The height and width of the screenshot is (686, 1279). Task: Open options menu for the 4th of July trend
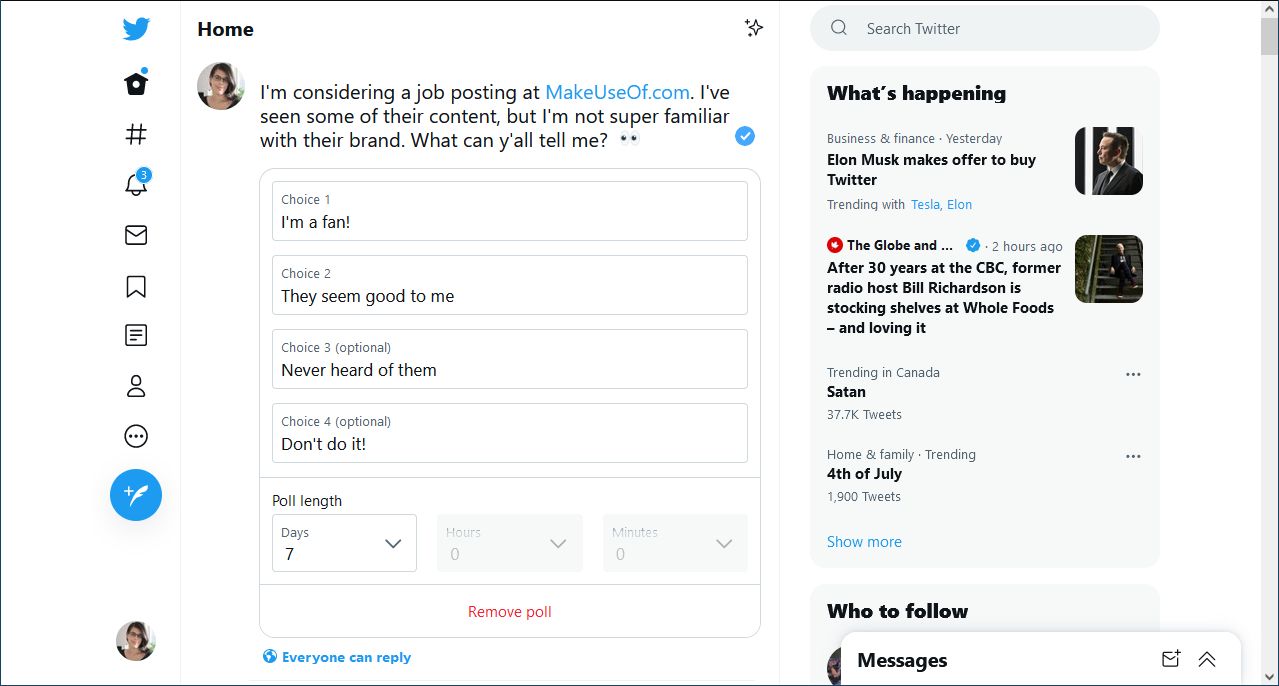[1133, 455]
